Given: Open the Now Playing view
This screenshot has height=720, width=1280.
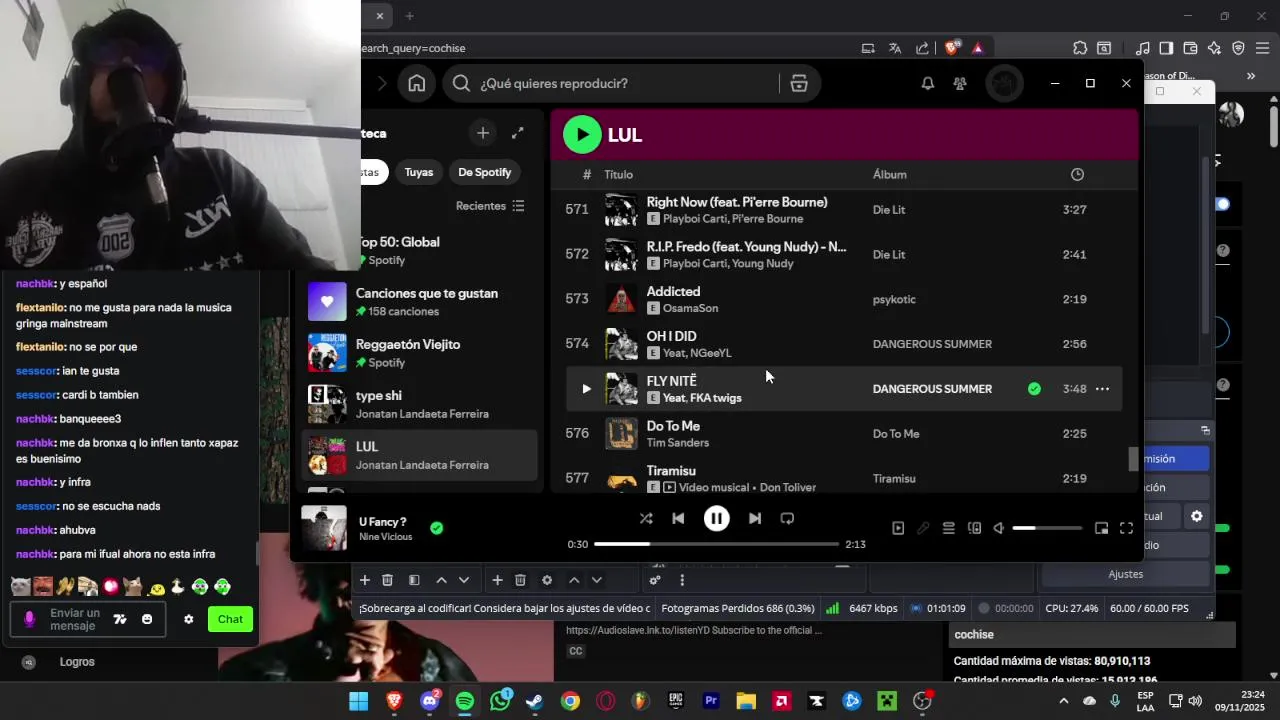Looking at the screenshot, I should click(x=898, y=528).
